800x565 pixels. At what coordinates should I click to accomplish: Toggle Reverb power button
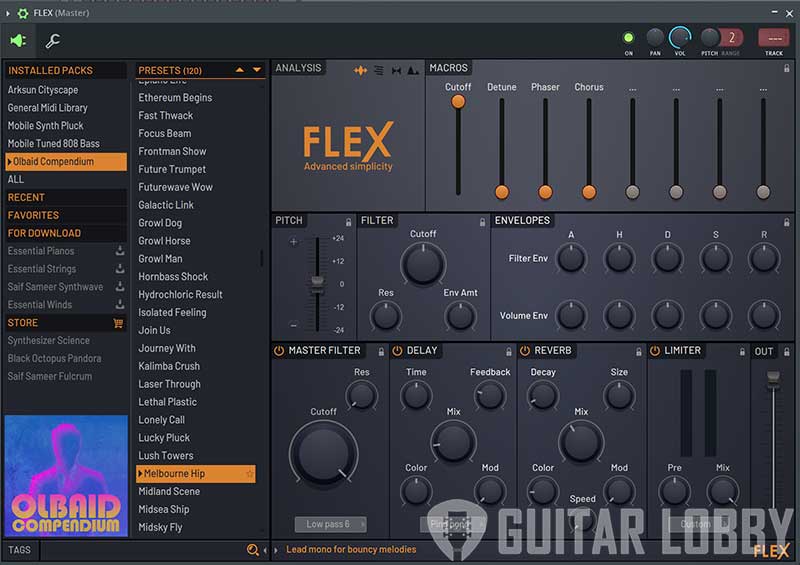click(524, 351)
